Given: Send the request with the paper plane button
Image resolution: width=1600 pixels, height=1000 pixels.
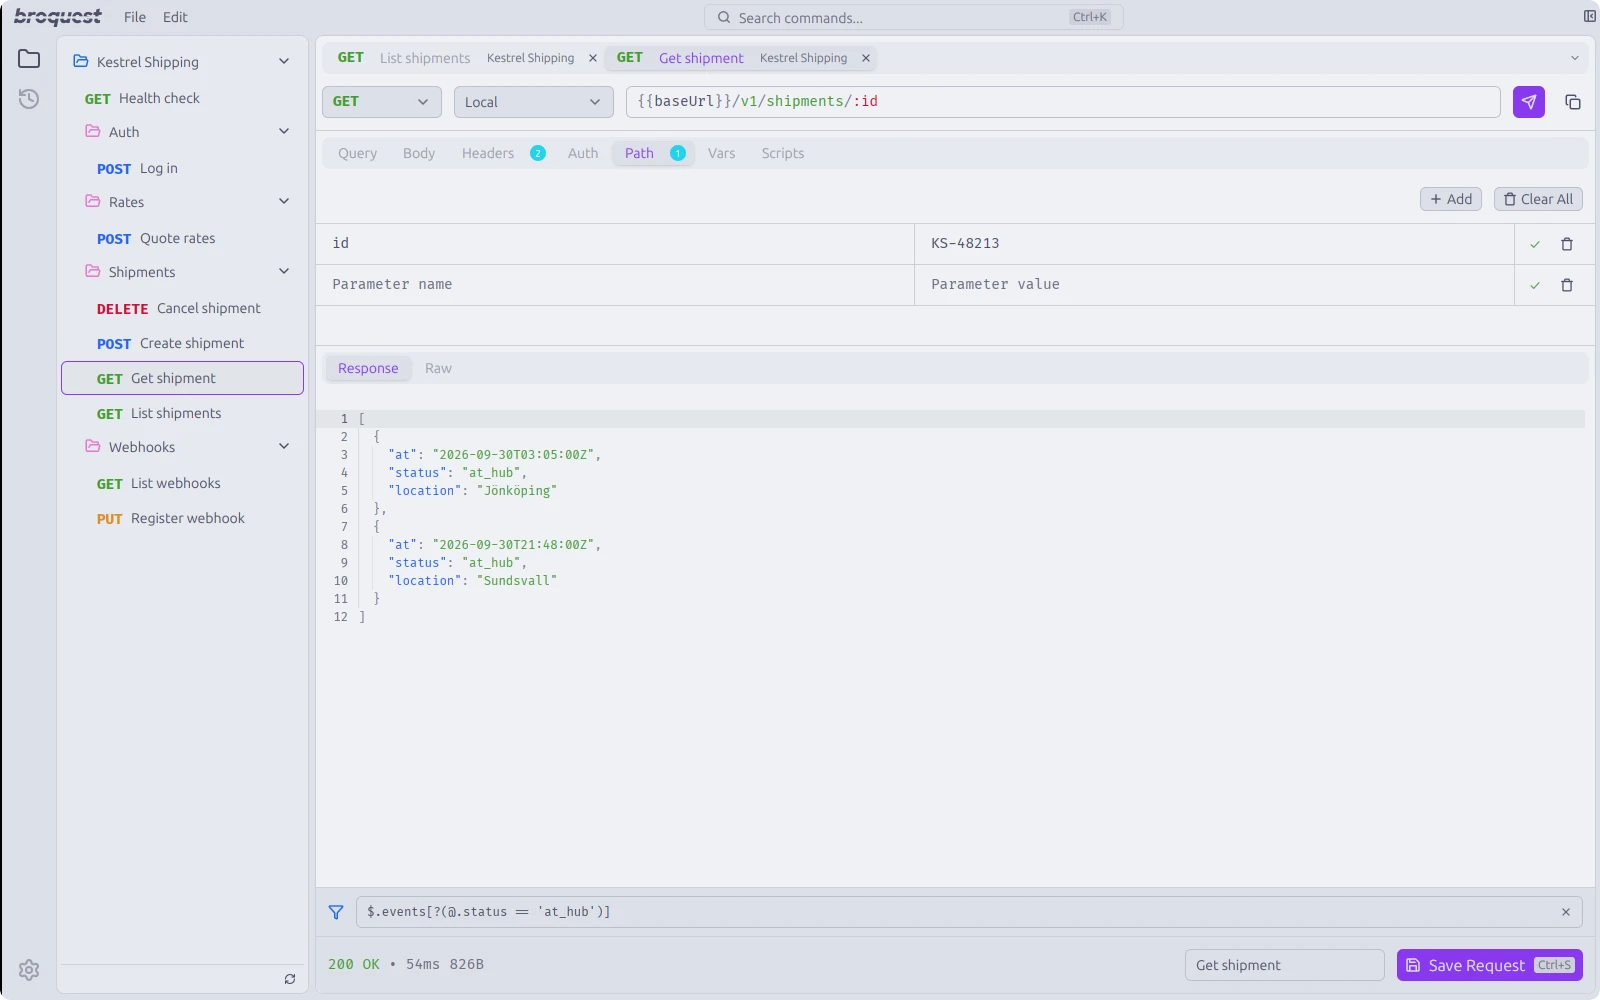Looking at the screenshot, I should point(1528,102).
